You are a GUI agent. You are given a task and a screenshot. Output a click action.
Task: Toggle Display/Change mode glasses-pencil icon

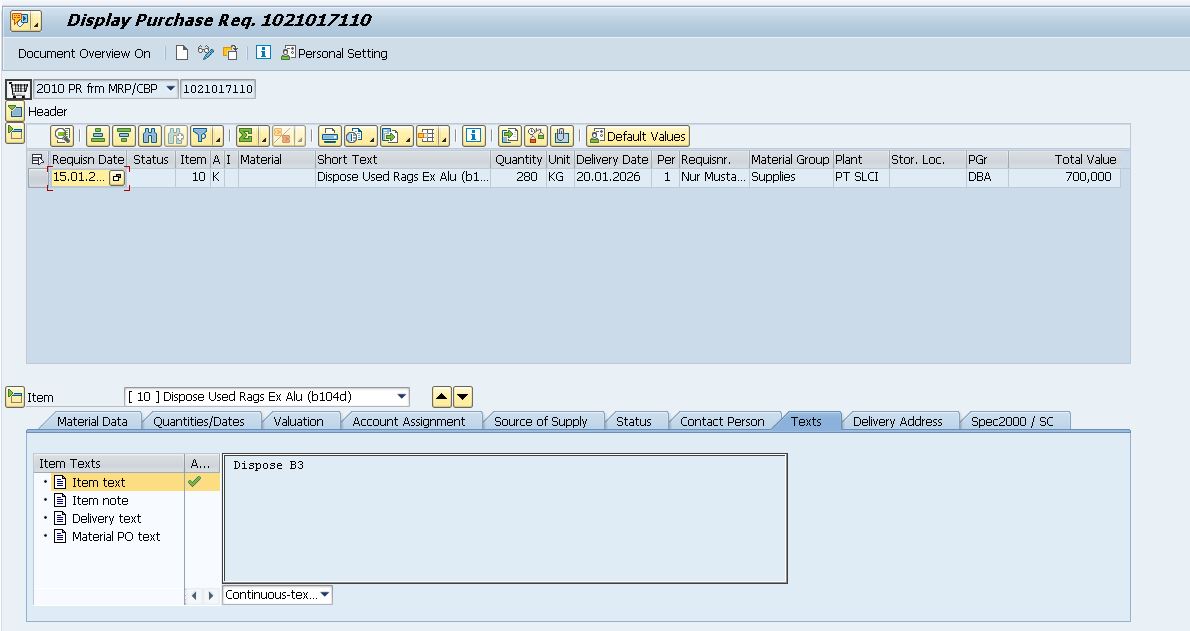pos(206,53)
